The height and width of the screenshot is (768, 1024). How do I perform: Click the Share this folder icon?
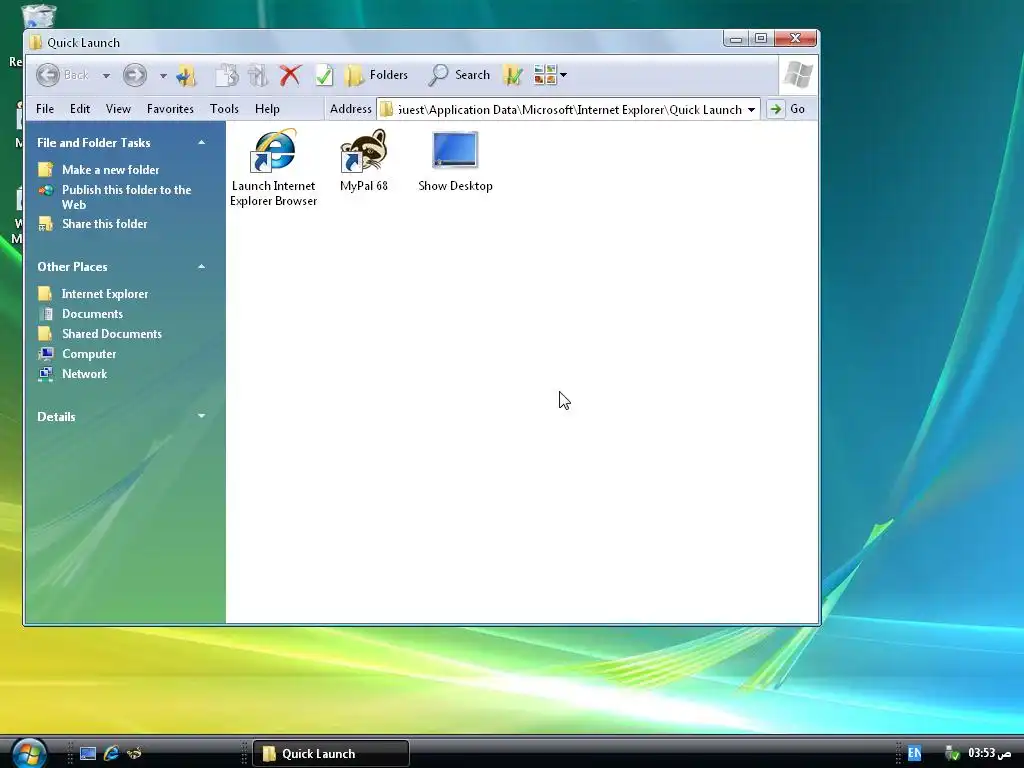(45, 224)
